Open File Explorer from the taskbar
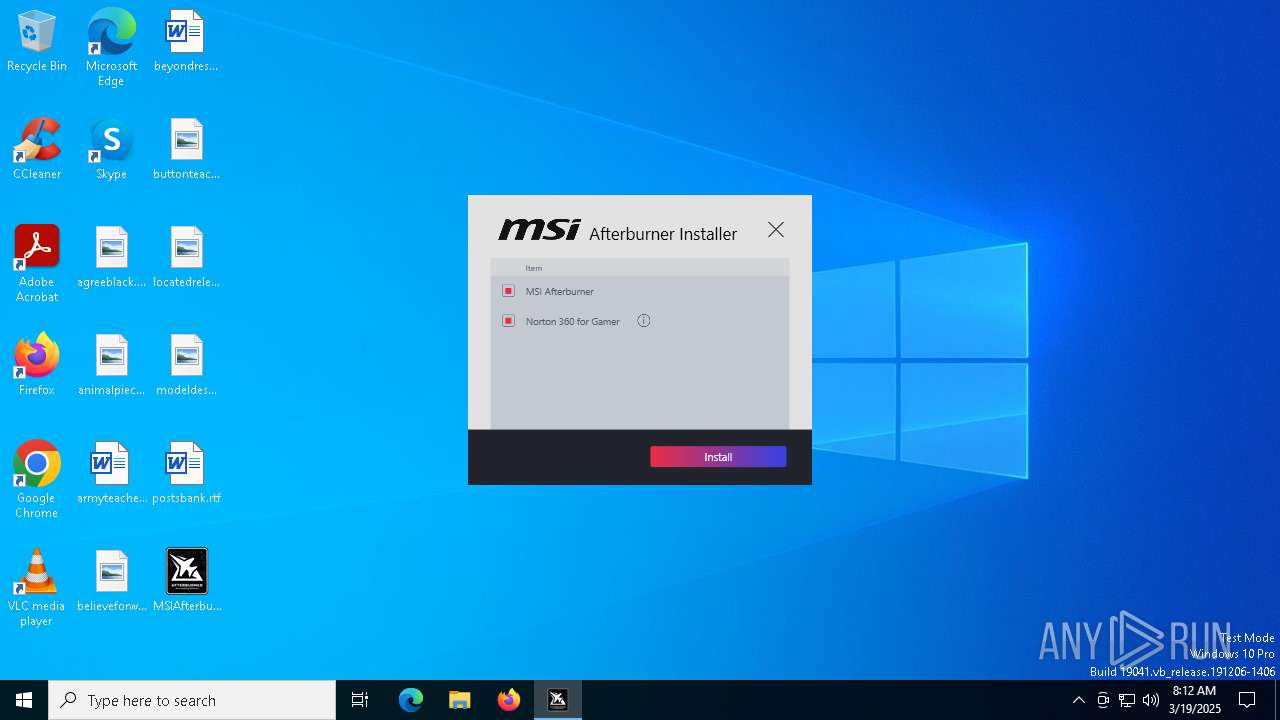The image size is (1280, 720). click(459, 700)
